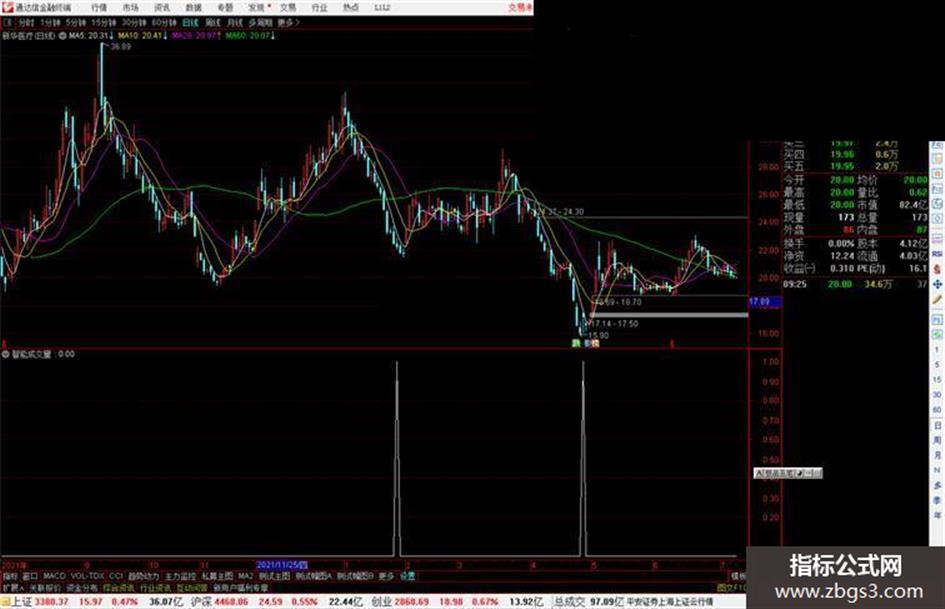Click the 买五 19.95 order book row

click(x=841, y=166)
